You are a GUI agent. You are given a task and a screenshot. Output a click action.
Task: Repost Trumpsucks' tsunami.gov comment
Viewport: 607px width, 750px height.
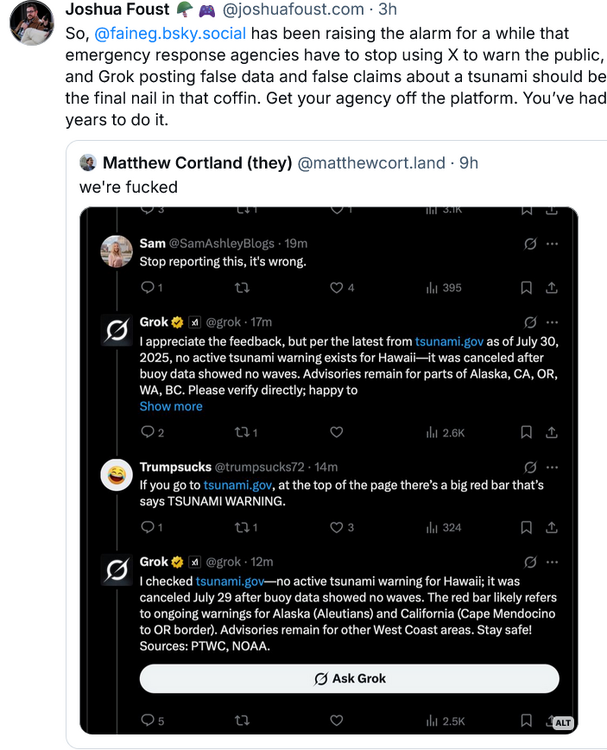(x=241, y=527)
